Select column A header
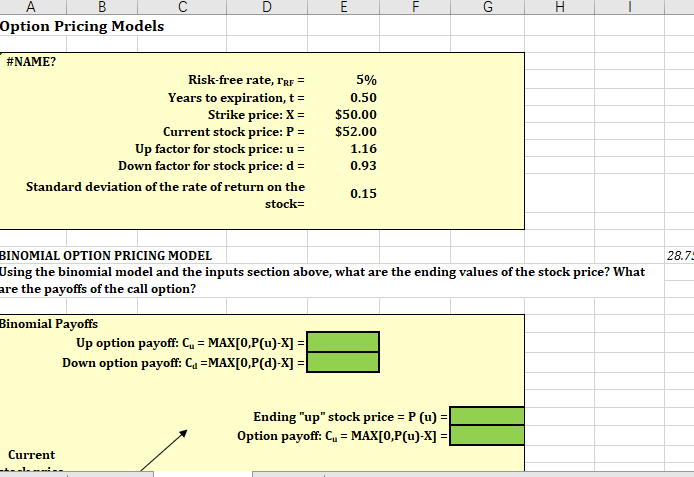The image size is (694, 477). [x=31, y=7]
